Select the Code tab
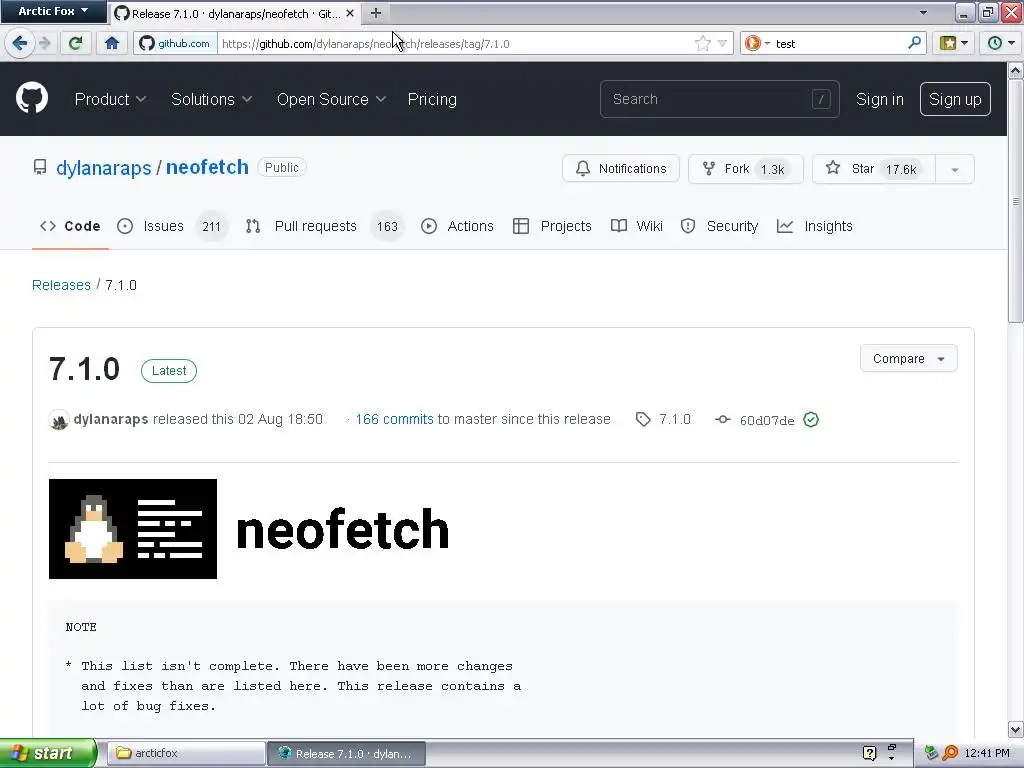 click(70, 226)
